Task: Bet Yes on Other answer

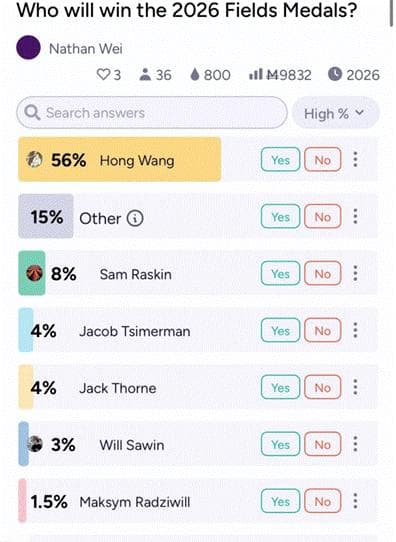Action: pos(280,217)
